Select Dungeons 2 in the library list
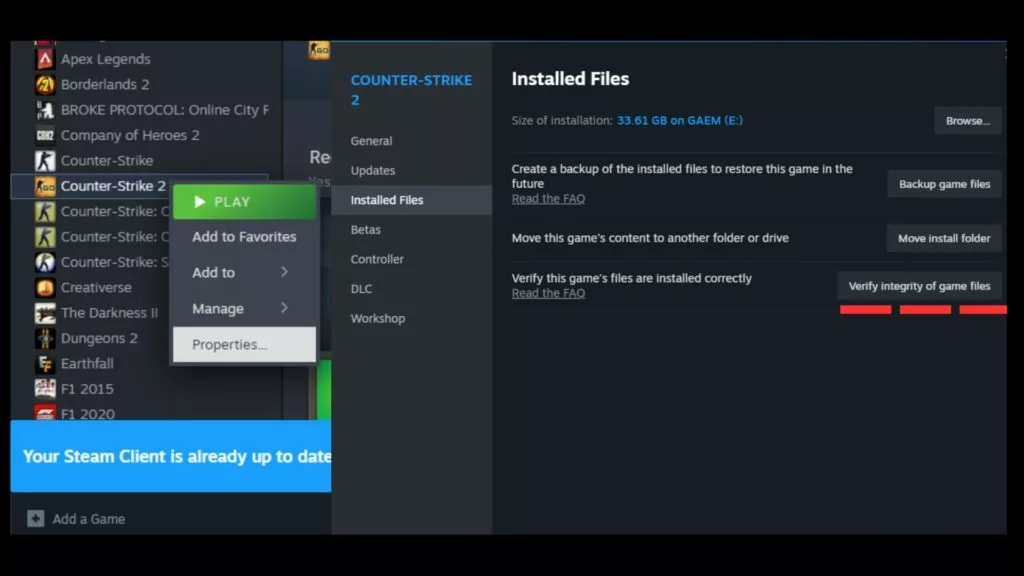This screenshot has height=576, width=1024. [99, 338]
